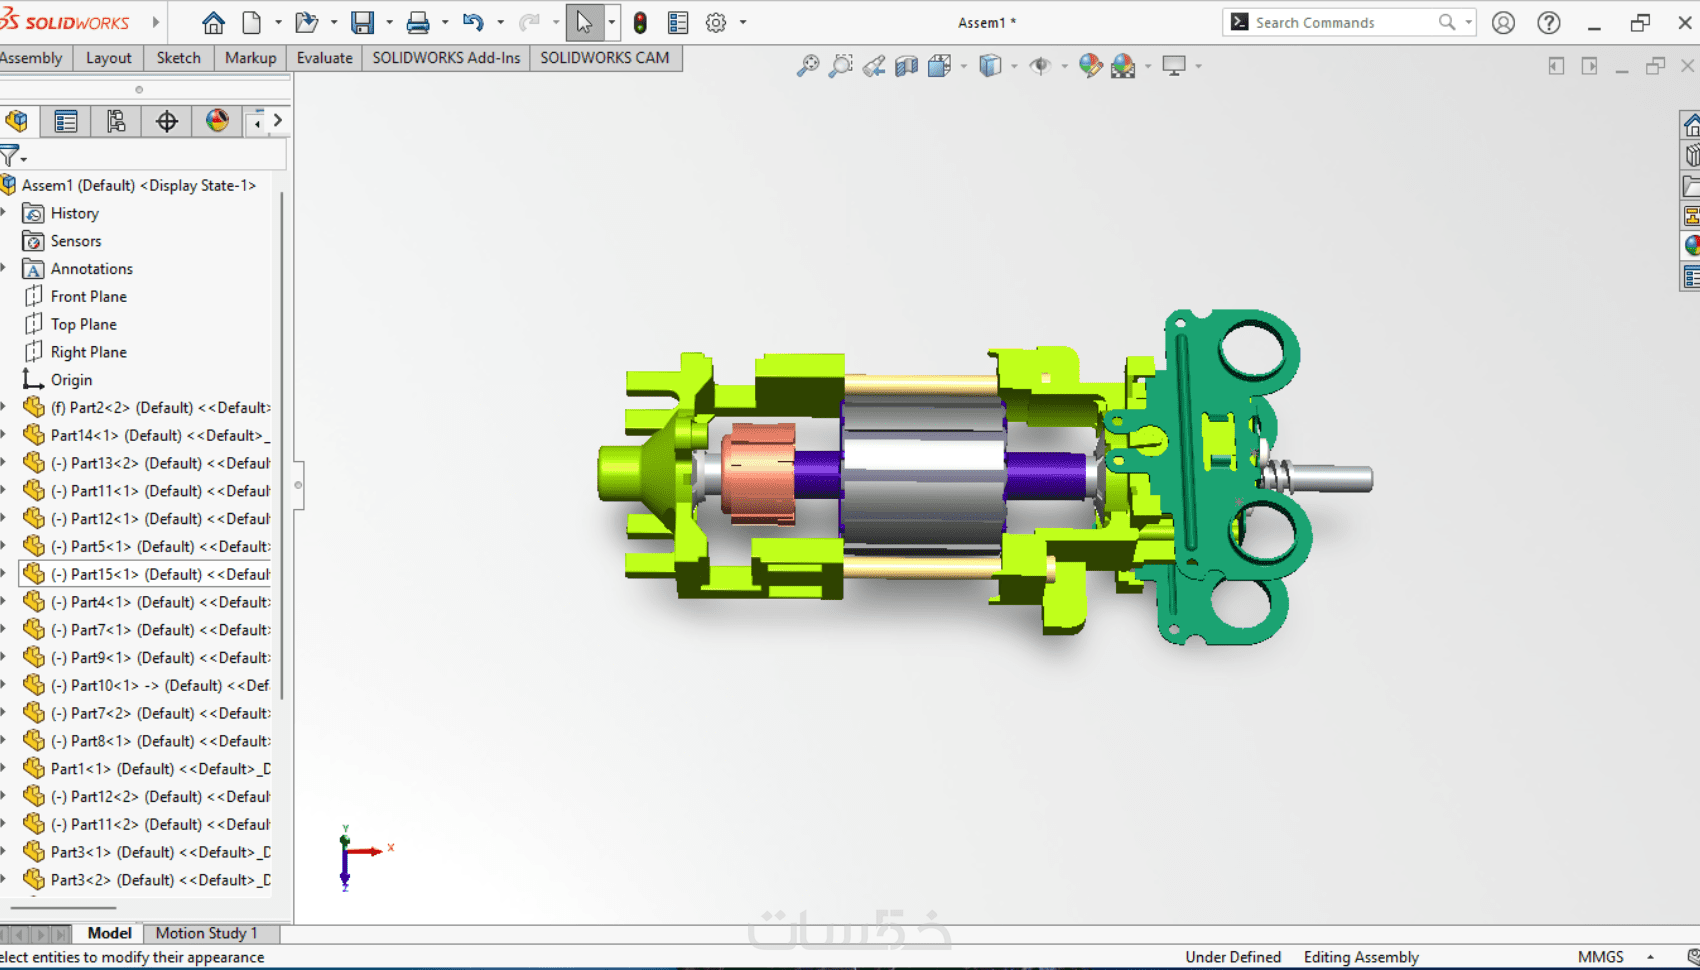Activate the Zoom to Area tool
Image resolution: width=1700 pixels, height=970 pixels.
[841, 66]
